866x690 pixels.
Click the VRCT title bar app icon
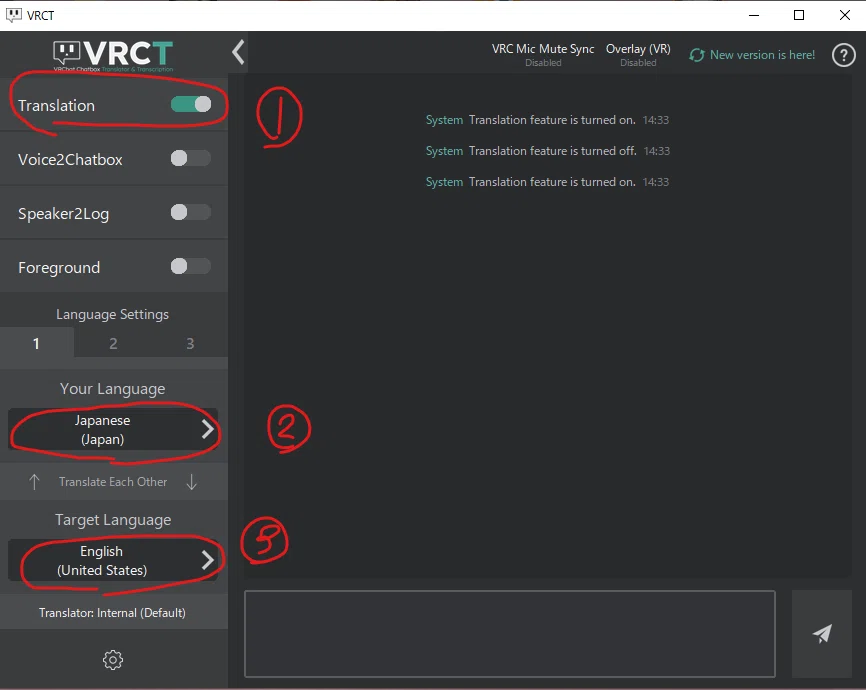coord(14,15)
